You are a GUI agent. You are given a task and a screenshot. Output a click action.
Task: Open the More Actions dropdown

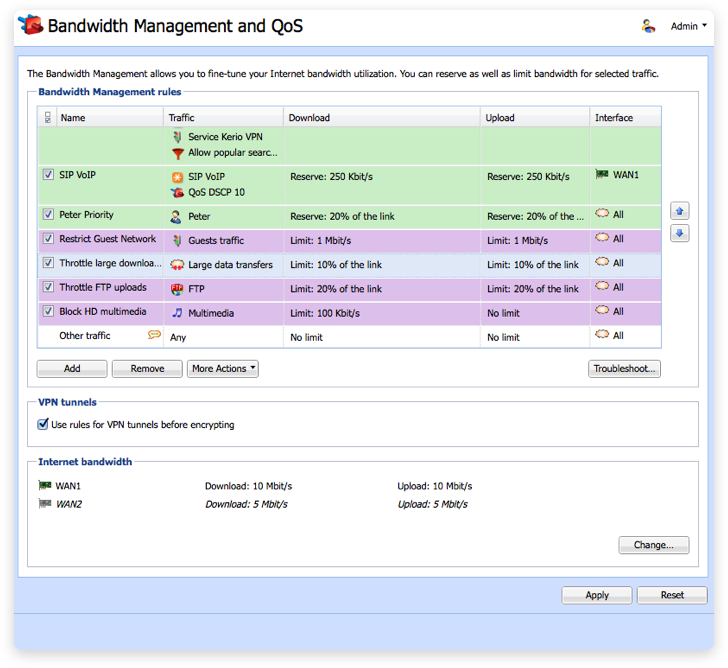point(223,369)
